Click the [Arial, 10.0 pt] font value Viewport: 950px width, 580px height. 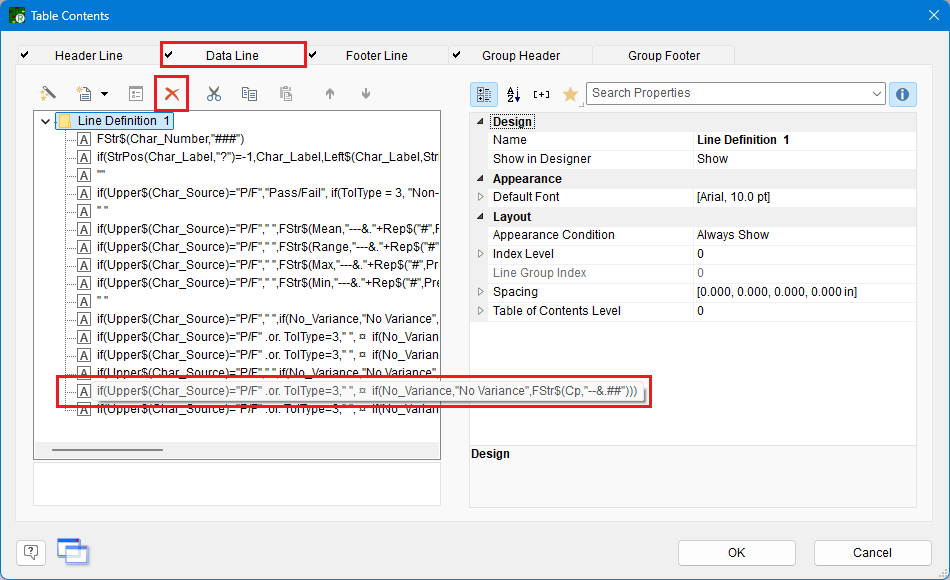coord(733,197)
